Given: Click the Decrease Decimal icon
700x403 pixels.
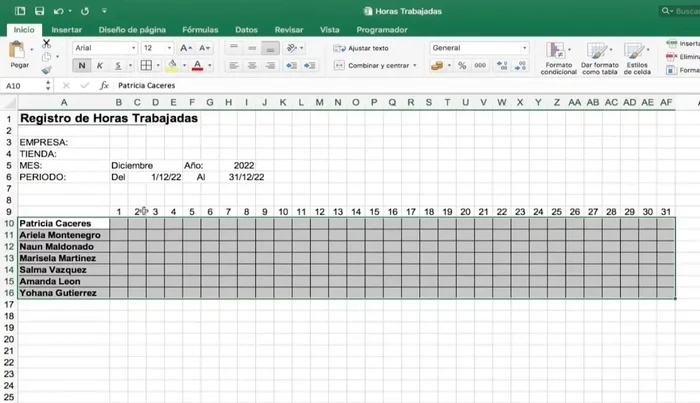Looking at the screenshot, I should pyautogui.click(x=520, y=66).
